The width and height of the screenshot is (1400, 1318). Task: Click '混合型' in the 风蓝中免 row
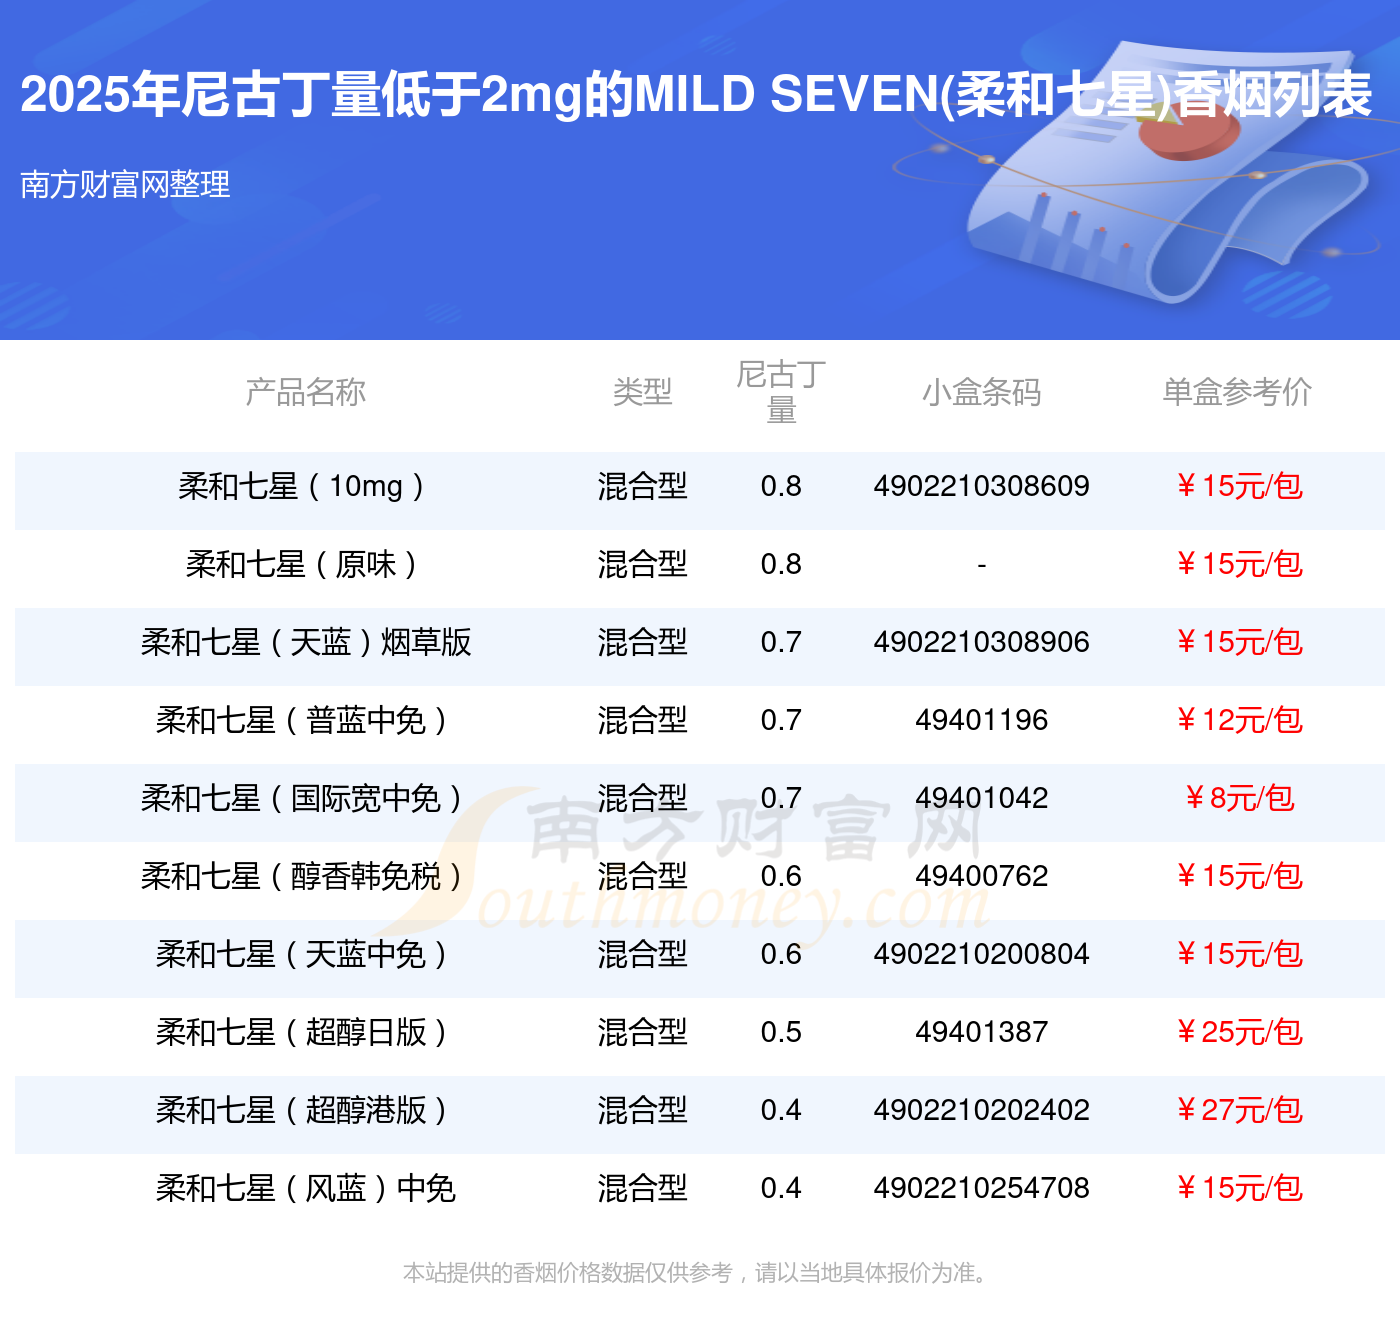pyautogui.click(x=642, y=1188)
